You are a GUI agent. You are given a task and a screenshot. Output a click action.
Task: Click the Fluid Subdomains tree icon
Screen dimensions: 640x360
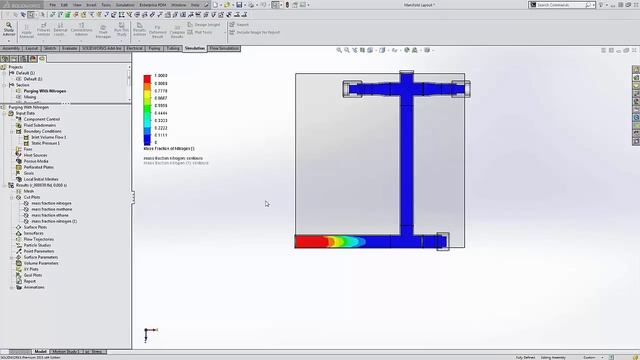[18, 125]
